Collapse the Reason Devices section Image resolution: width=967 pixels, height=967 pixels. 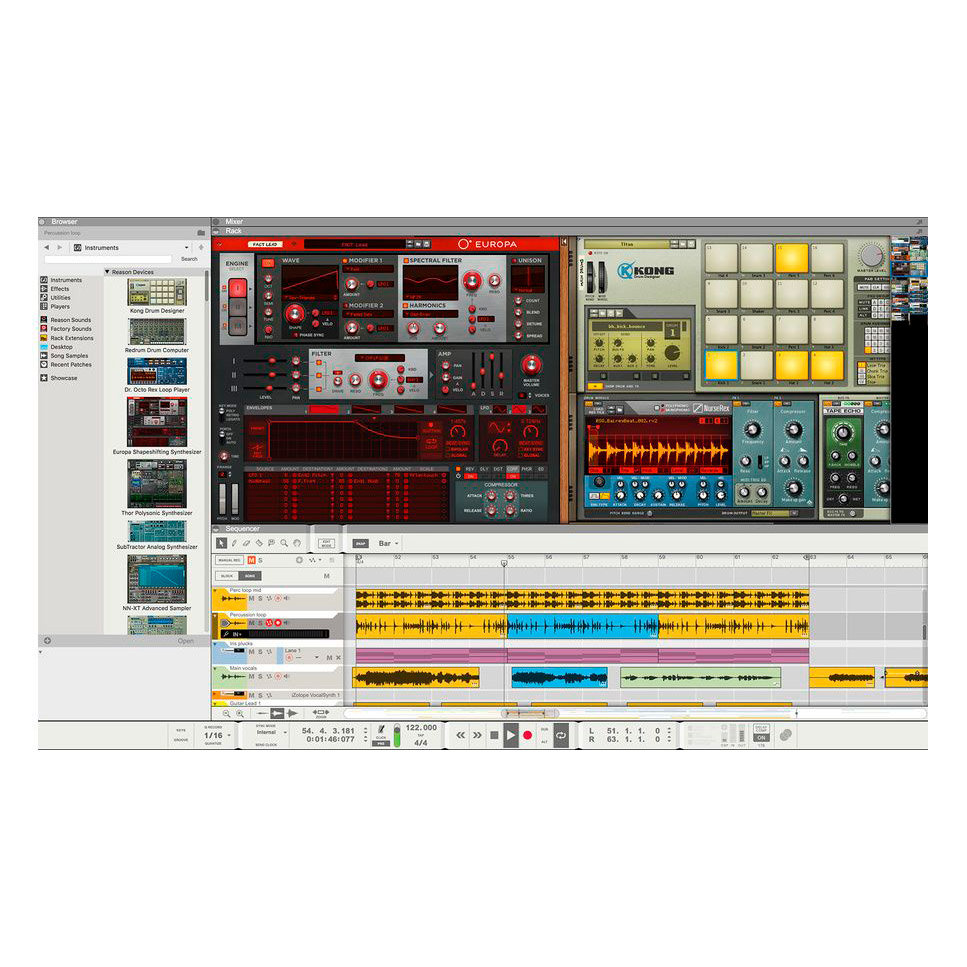pyautogui.click(x=107, y=271)
